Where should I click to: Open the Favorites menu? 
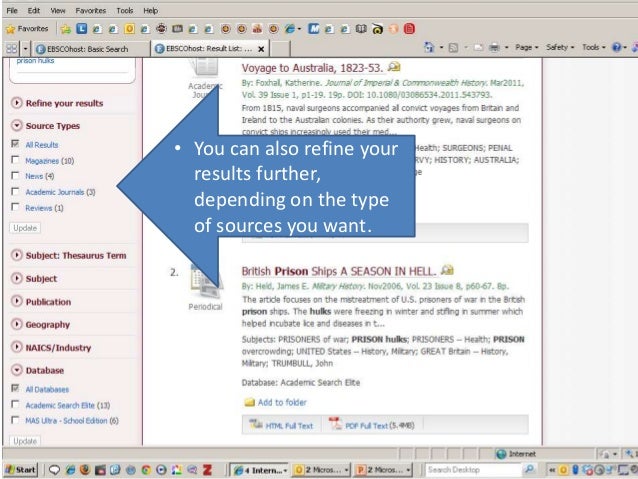coord(90,11)
